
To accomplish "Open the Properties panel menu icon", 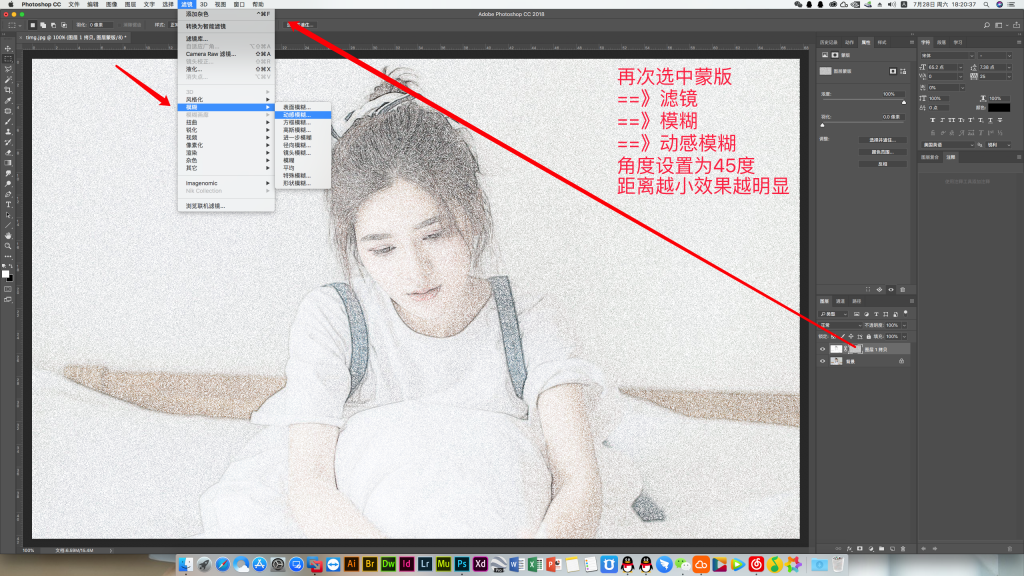I will click(912, 42).
